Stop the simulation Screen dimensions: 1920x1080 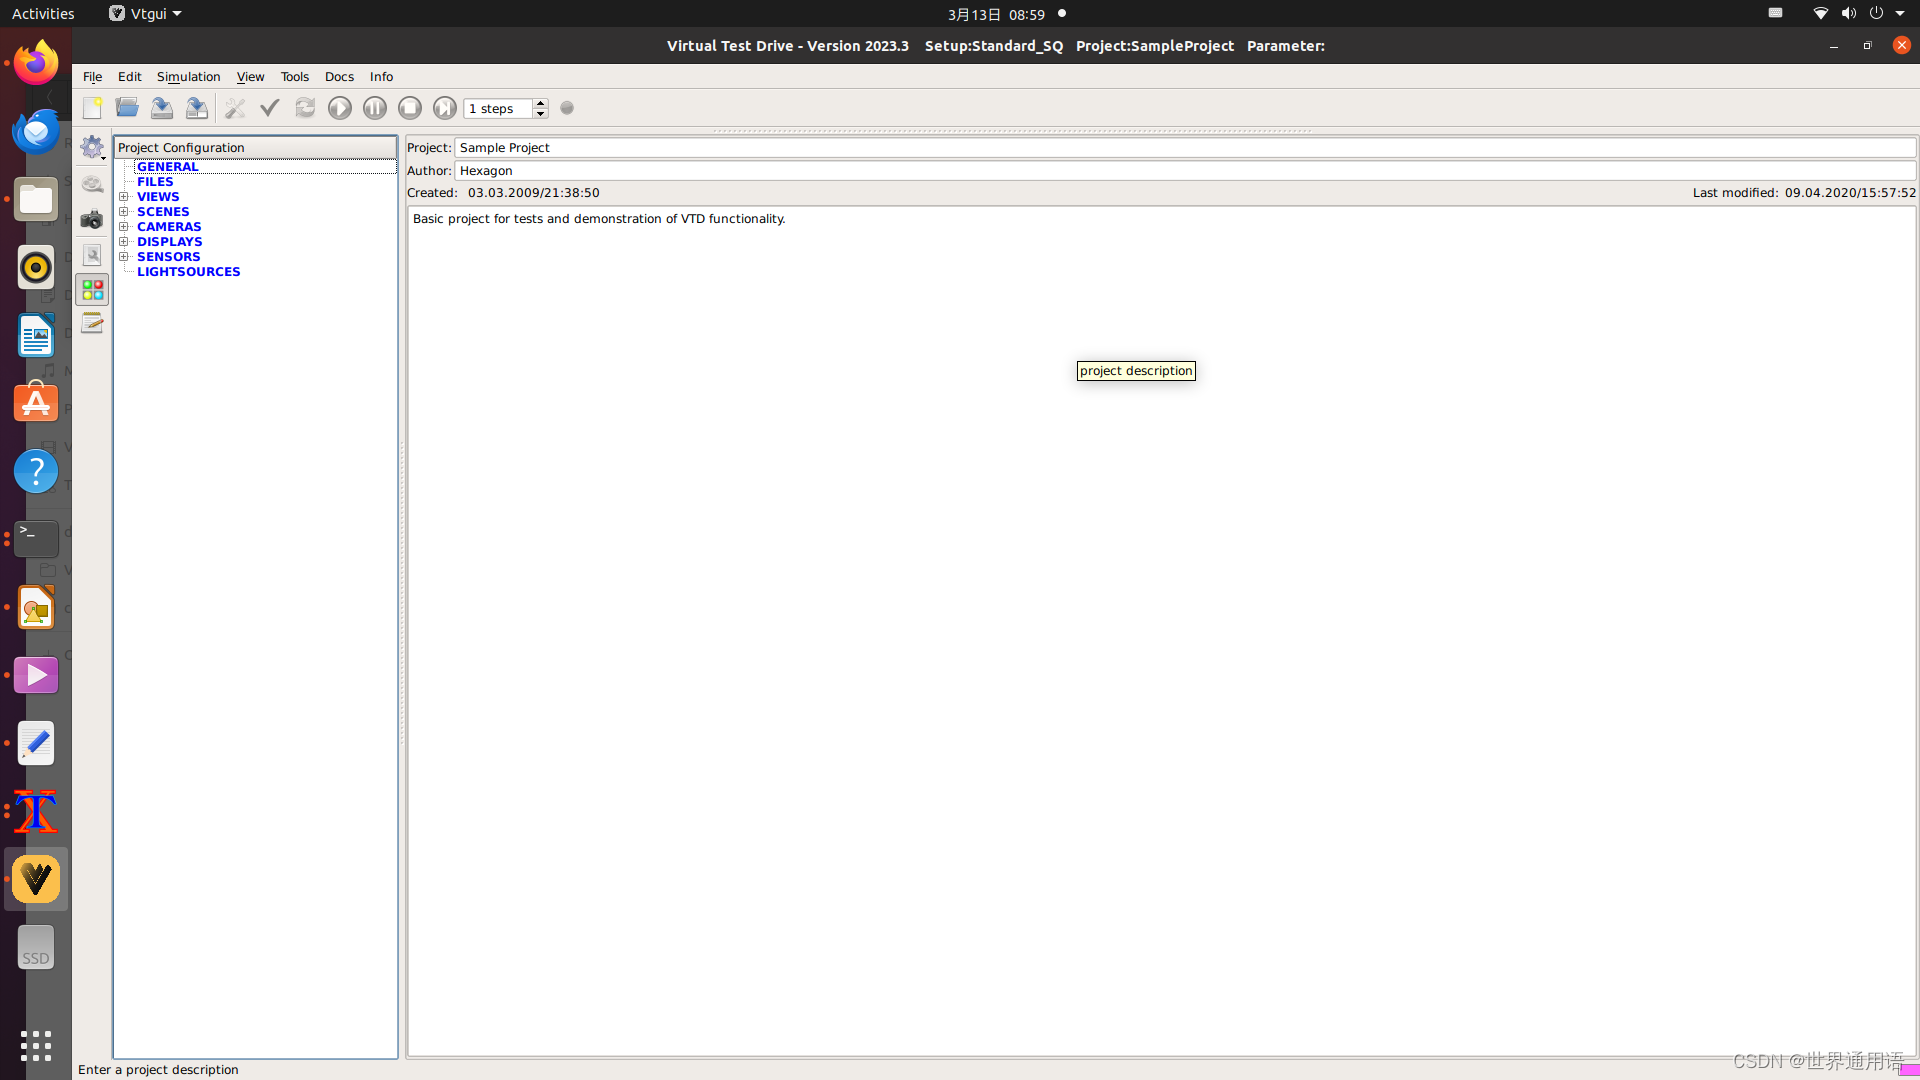[410, 108]
